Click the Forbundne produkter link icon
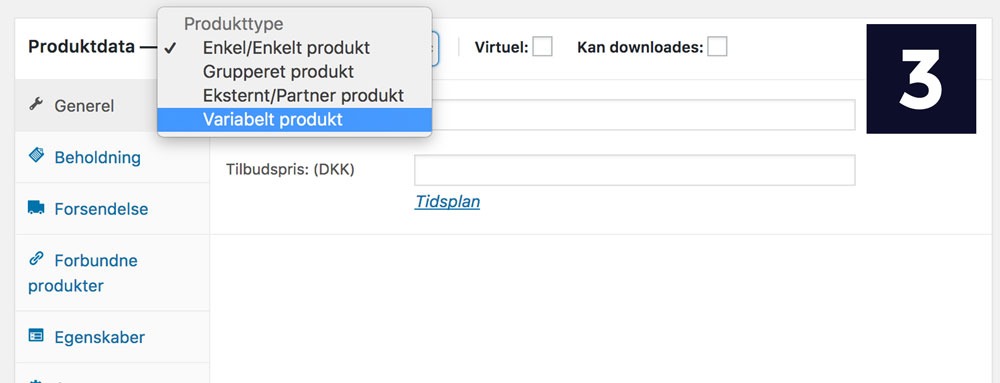This screenshot has width=1000, height=383. [x=36, y=259]
